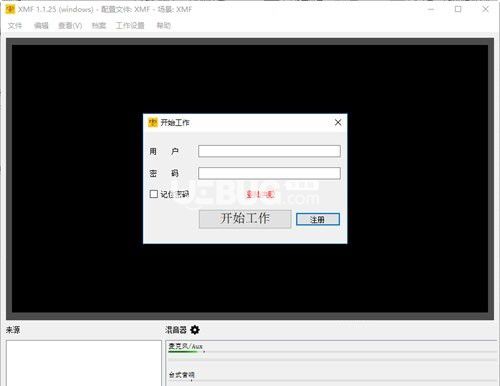Click the large 开始工作 button

pyautogui.click(x=245, y=219)
